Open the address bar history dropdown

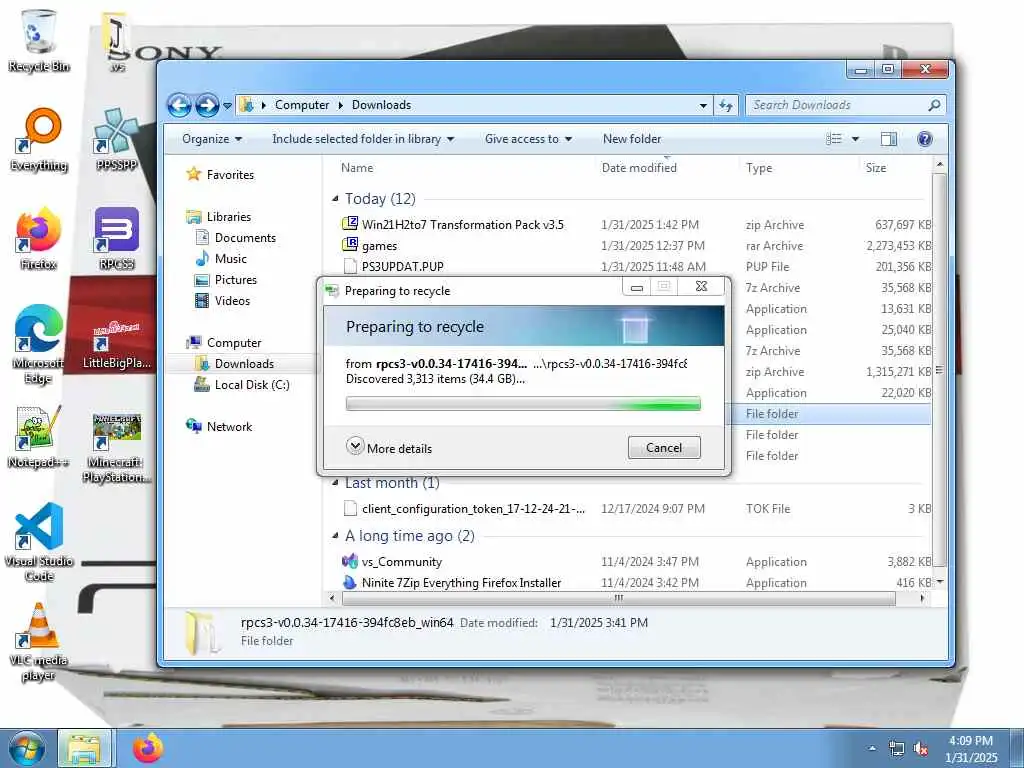click(x=703, y=105)
